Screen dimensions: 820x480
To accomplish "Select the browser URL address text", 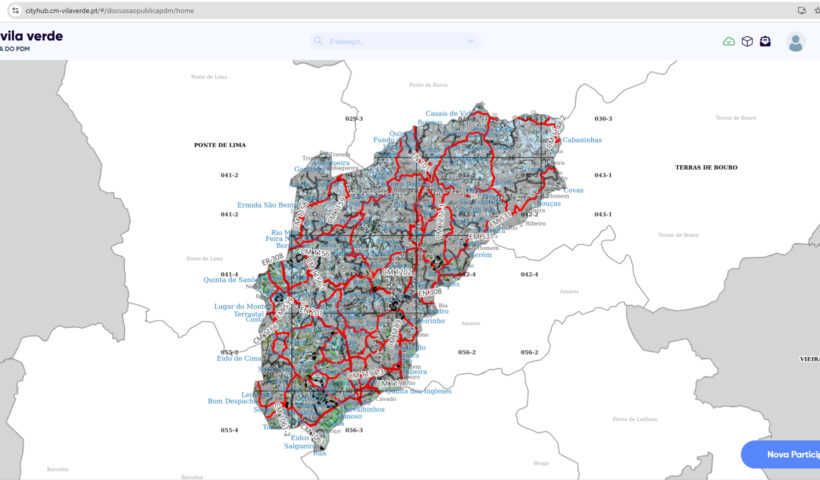I will tap(109, 9).
